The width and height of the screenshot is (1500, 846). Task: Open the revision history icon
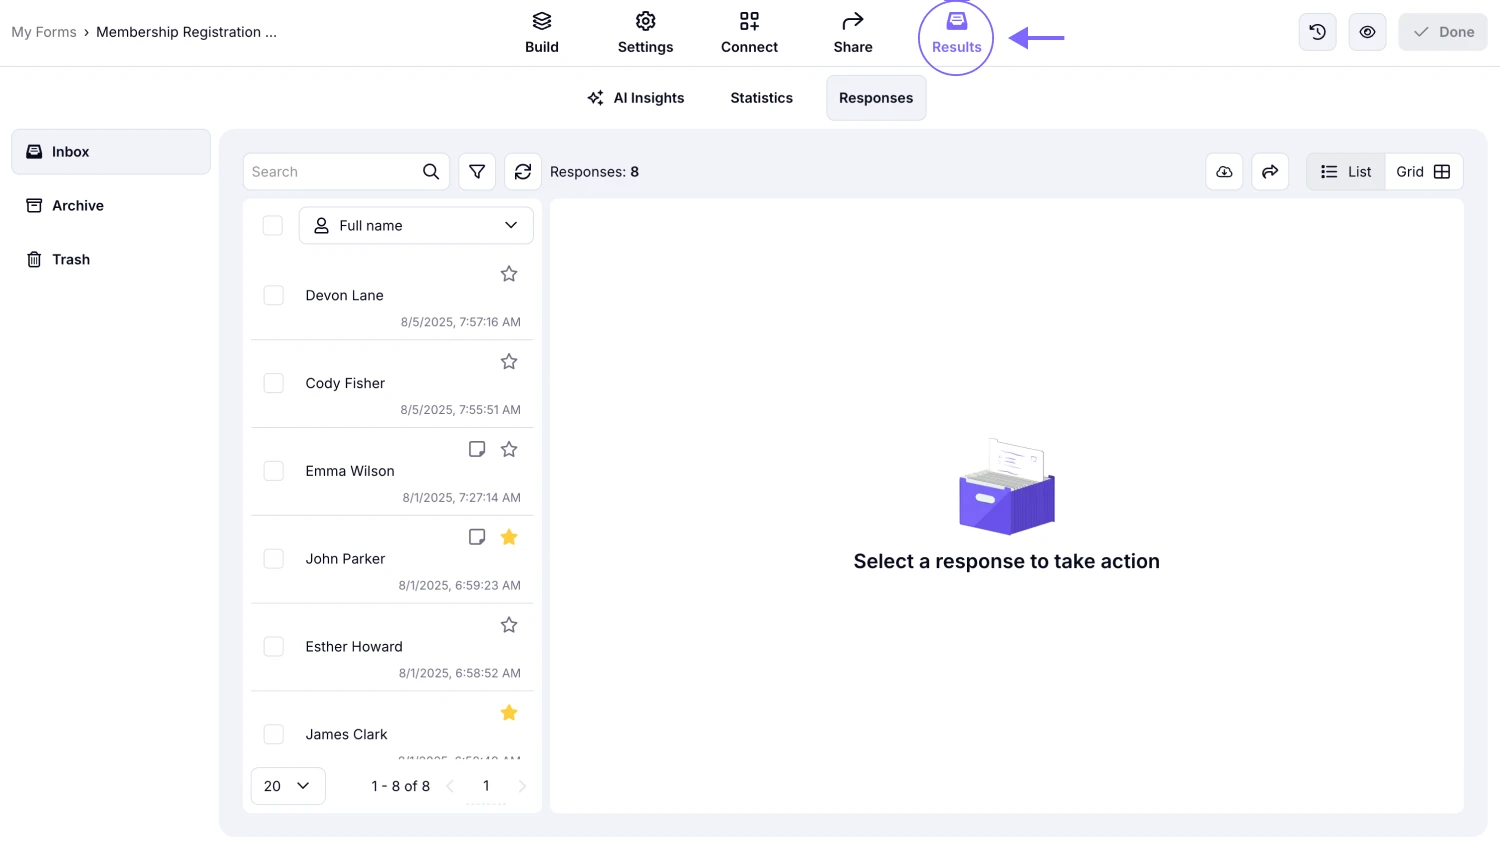(x=1317, y=31)
